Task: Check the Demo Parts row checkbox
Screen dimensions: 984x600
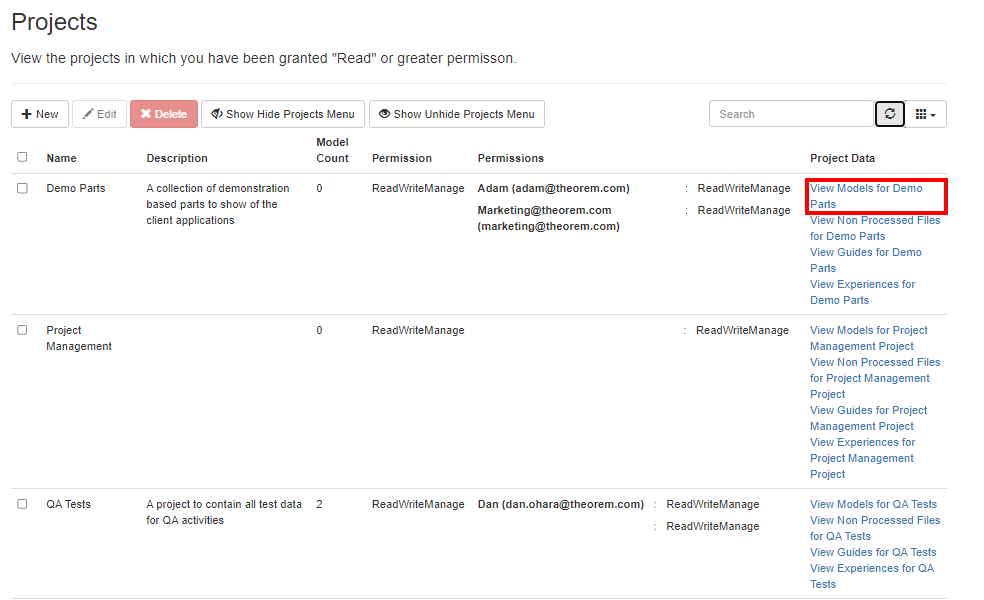Action: [x=22, y=188]
